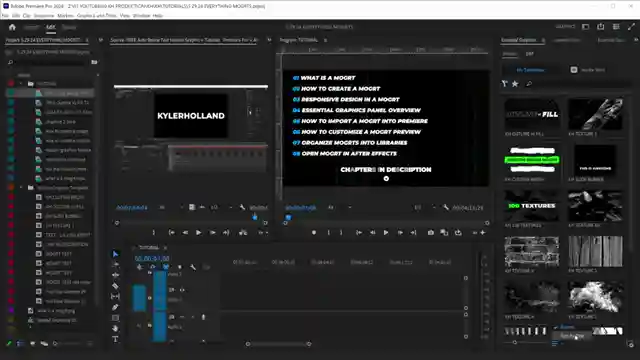Click Mark In in Program monitor
Image resolution: width=640 pixels, height=360 pixels.
pos(329,233)
